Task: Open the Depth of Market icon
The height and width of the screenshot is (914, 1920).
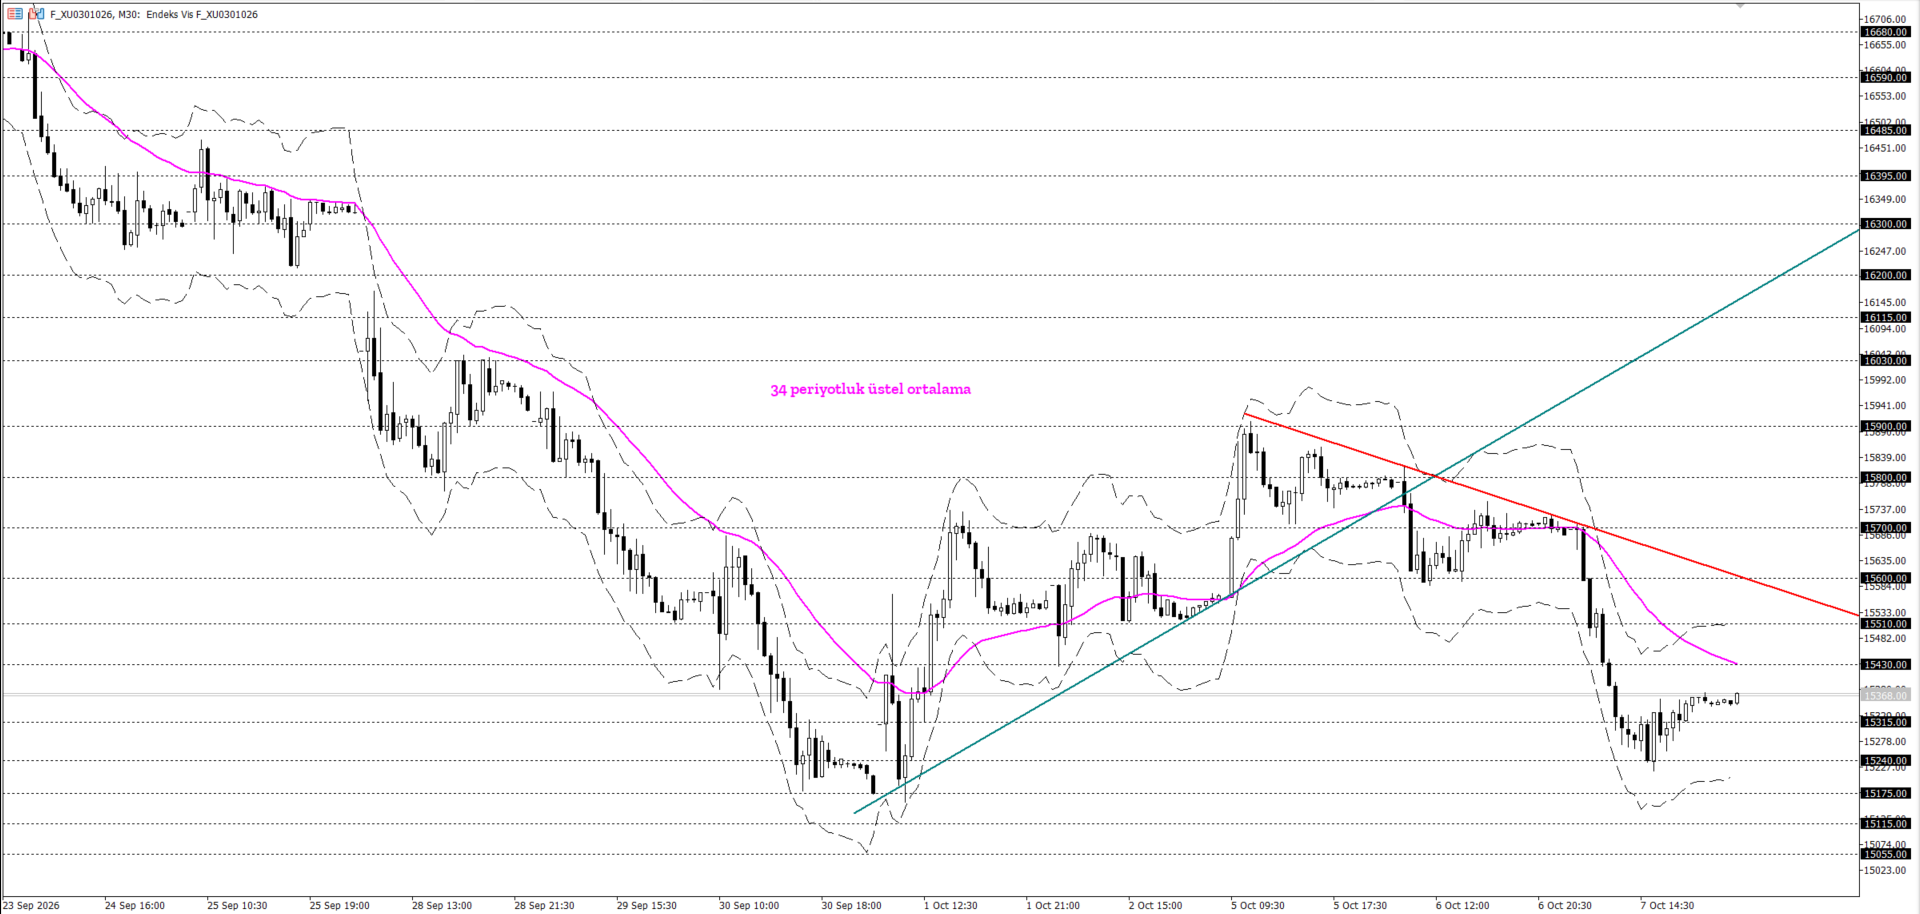Action: 14,14
